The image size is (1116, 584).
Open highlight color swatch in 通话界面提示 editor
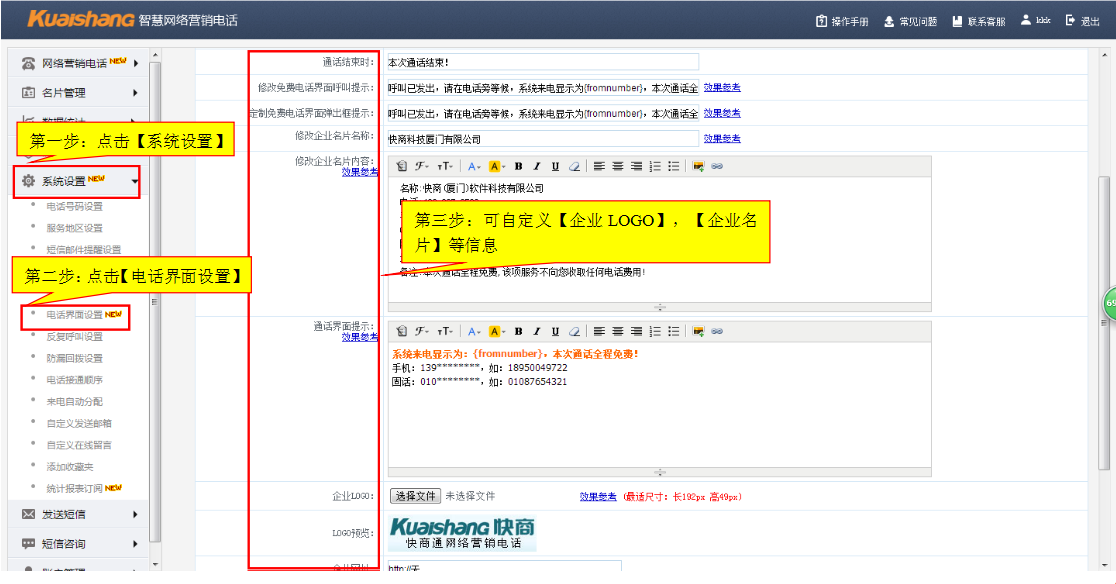(x=495, y=331)
